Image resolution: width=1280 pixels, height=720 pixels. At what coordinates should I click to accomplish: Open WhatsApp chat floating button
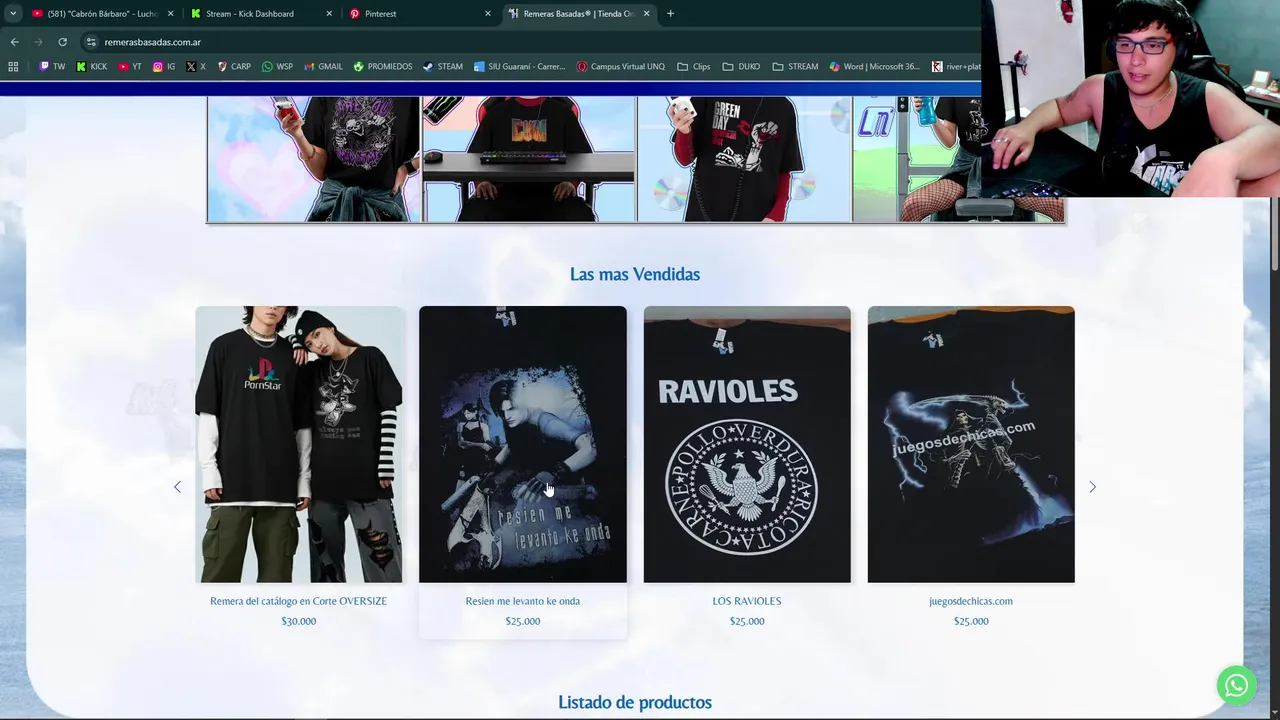[1237, 685]
